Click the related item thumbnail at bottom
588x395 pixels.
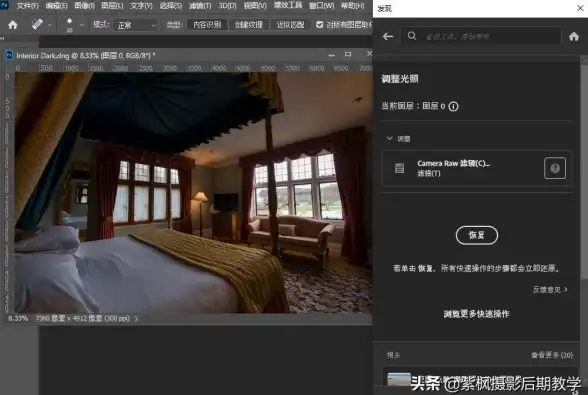tap(399, 380)
